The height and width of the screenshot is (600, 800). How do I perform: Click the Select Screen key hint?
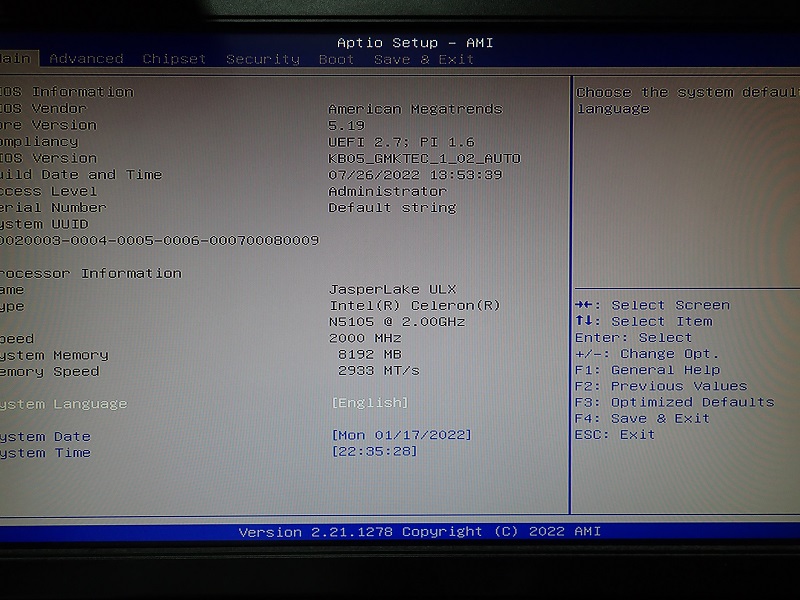point(653,305)
